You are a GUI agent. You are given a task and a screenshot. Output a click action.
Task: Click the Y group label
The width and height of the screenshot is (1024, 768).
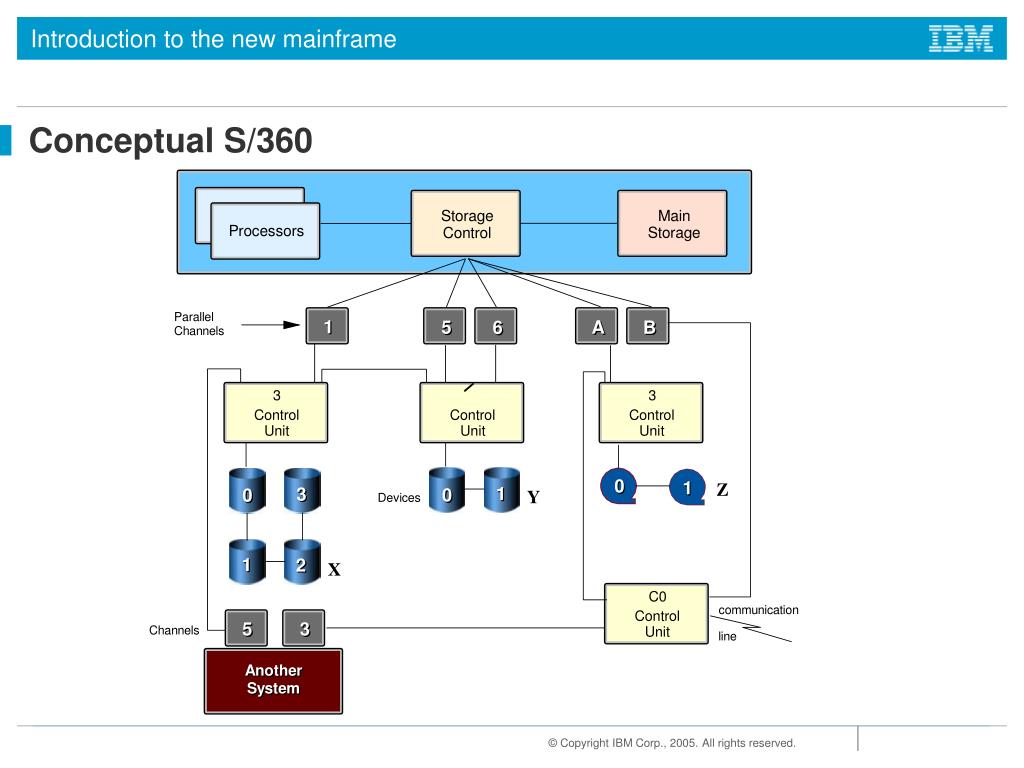pyautogui.click(x=534, y=498)
